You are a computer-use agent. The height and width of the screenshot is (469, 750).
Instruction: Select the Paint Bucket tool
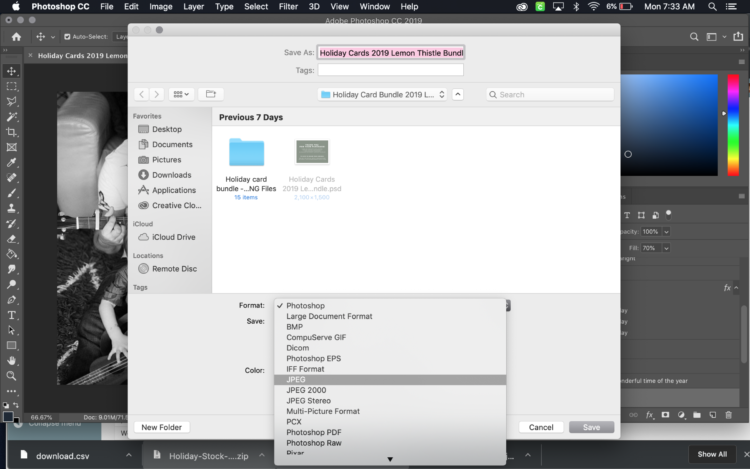pos(11,254)
